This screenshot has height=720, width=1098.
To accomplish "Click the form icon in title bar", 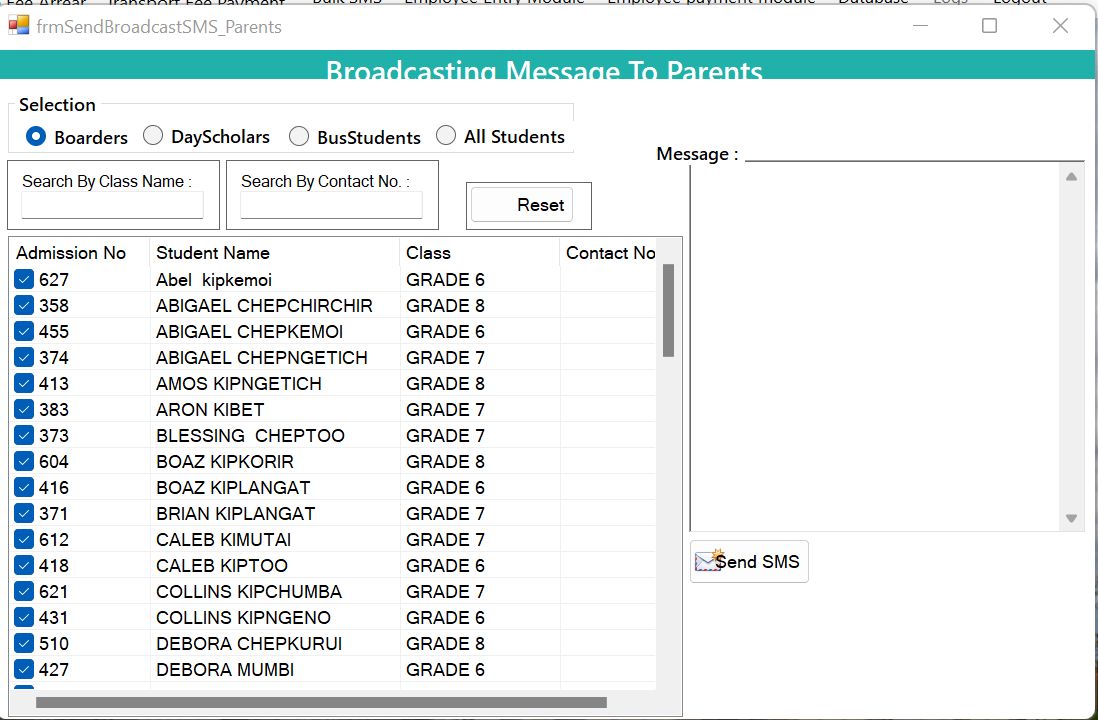I will coord(18,26).
